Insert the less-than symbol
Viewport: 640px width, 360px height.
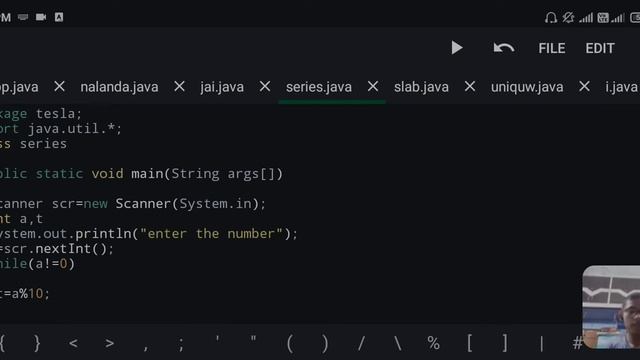(73, 343)
